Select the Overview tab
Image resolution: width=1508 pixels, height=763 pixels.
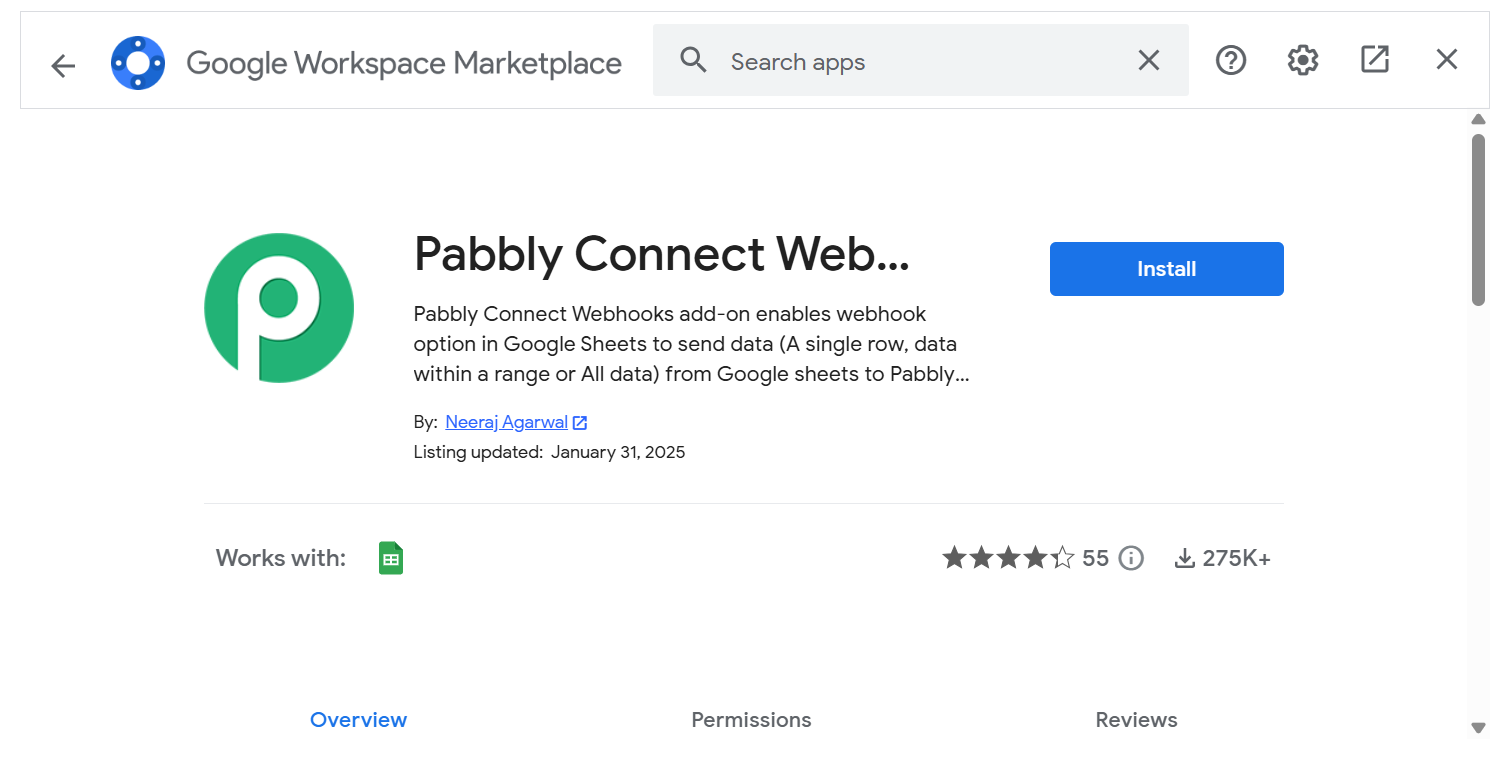point(359,720)
